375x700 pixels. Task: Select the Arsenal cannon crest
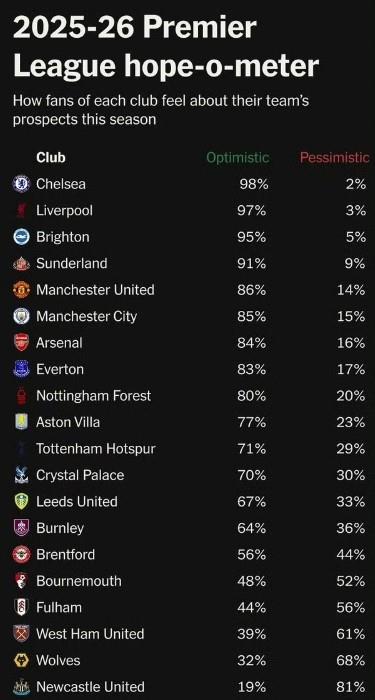point(21,343)
